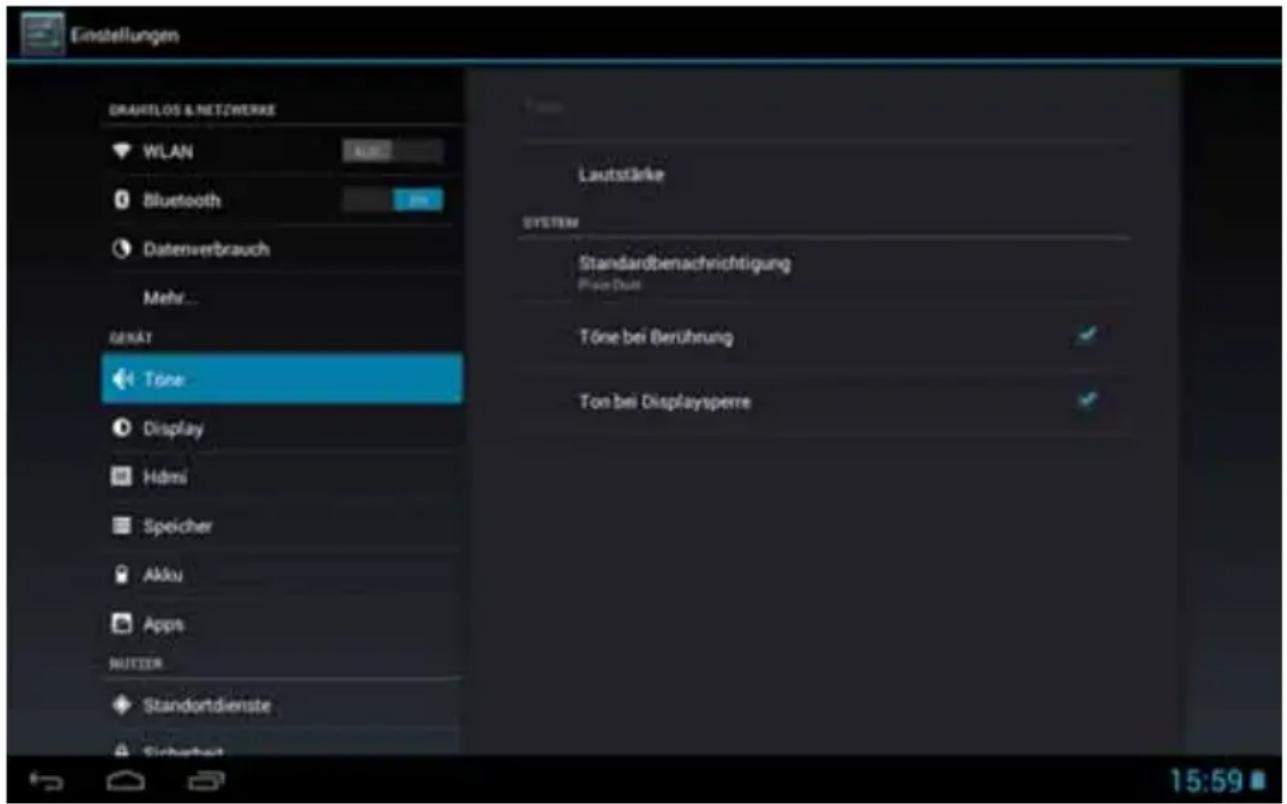Viewport: 1287px width, 804px height.
Task: Select the Hdmi settings entry
Action: [282, 477]
